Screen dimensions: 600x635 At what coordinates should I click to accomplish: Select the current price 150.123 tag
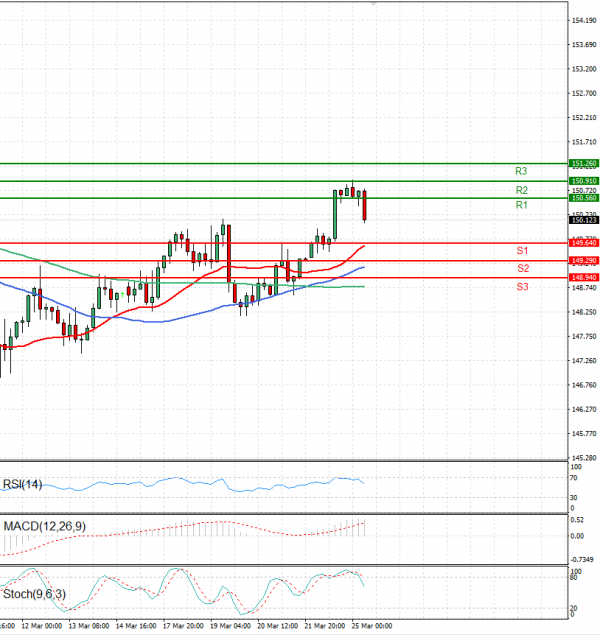coord(584,220)
